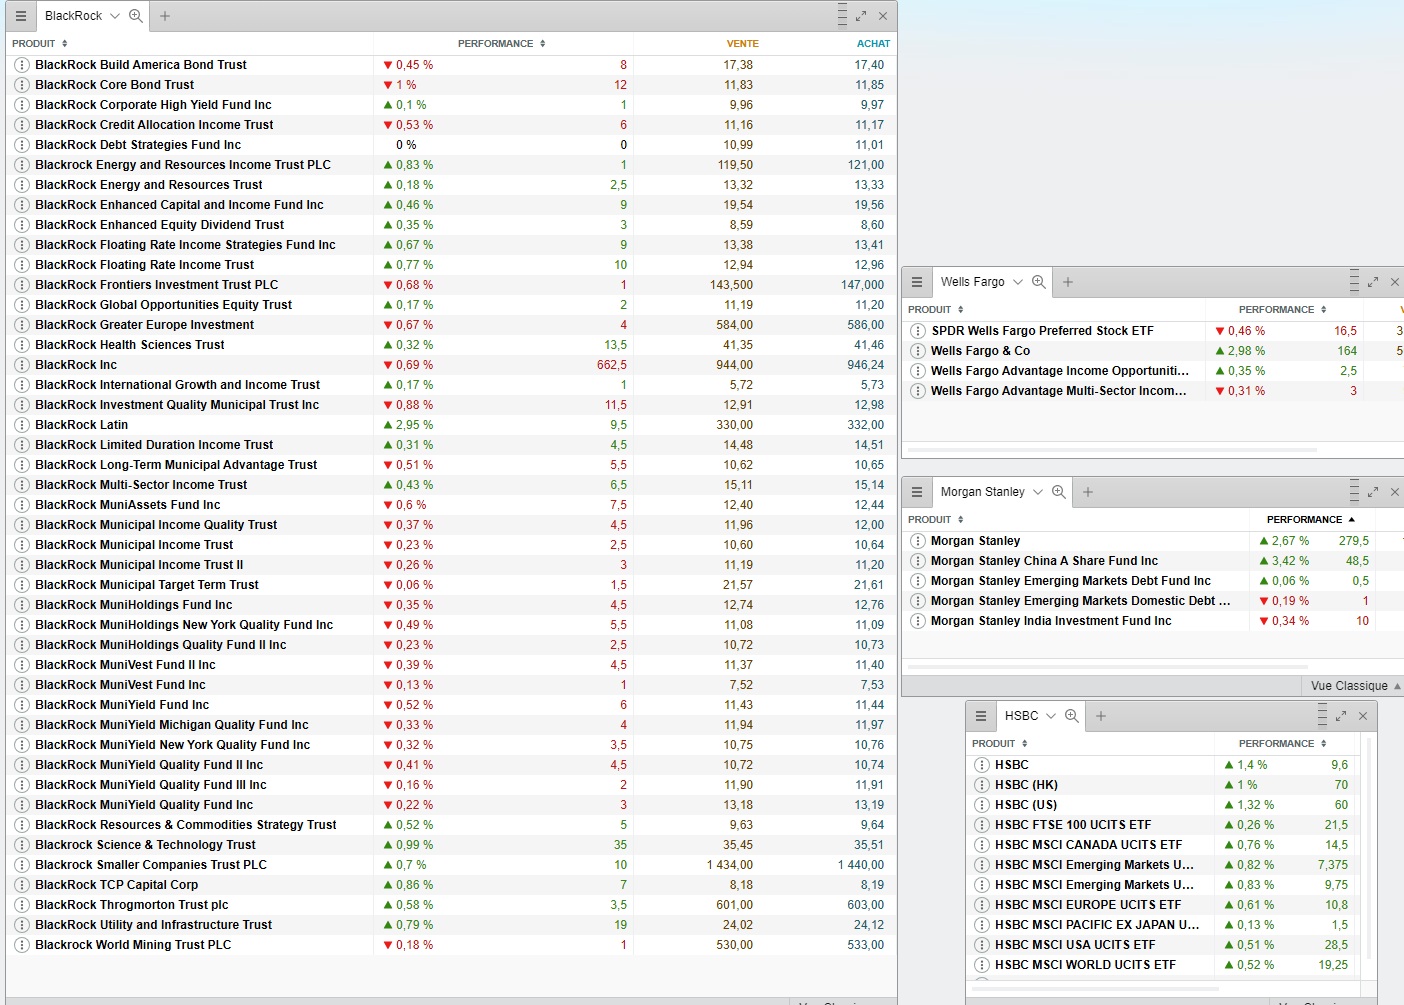
Task: Click the VENTE column header
Action: click(x=742, y=44)
